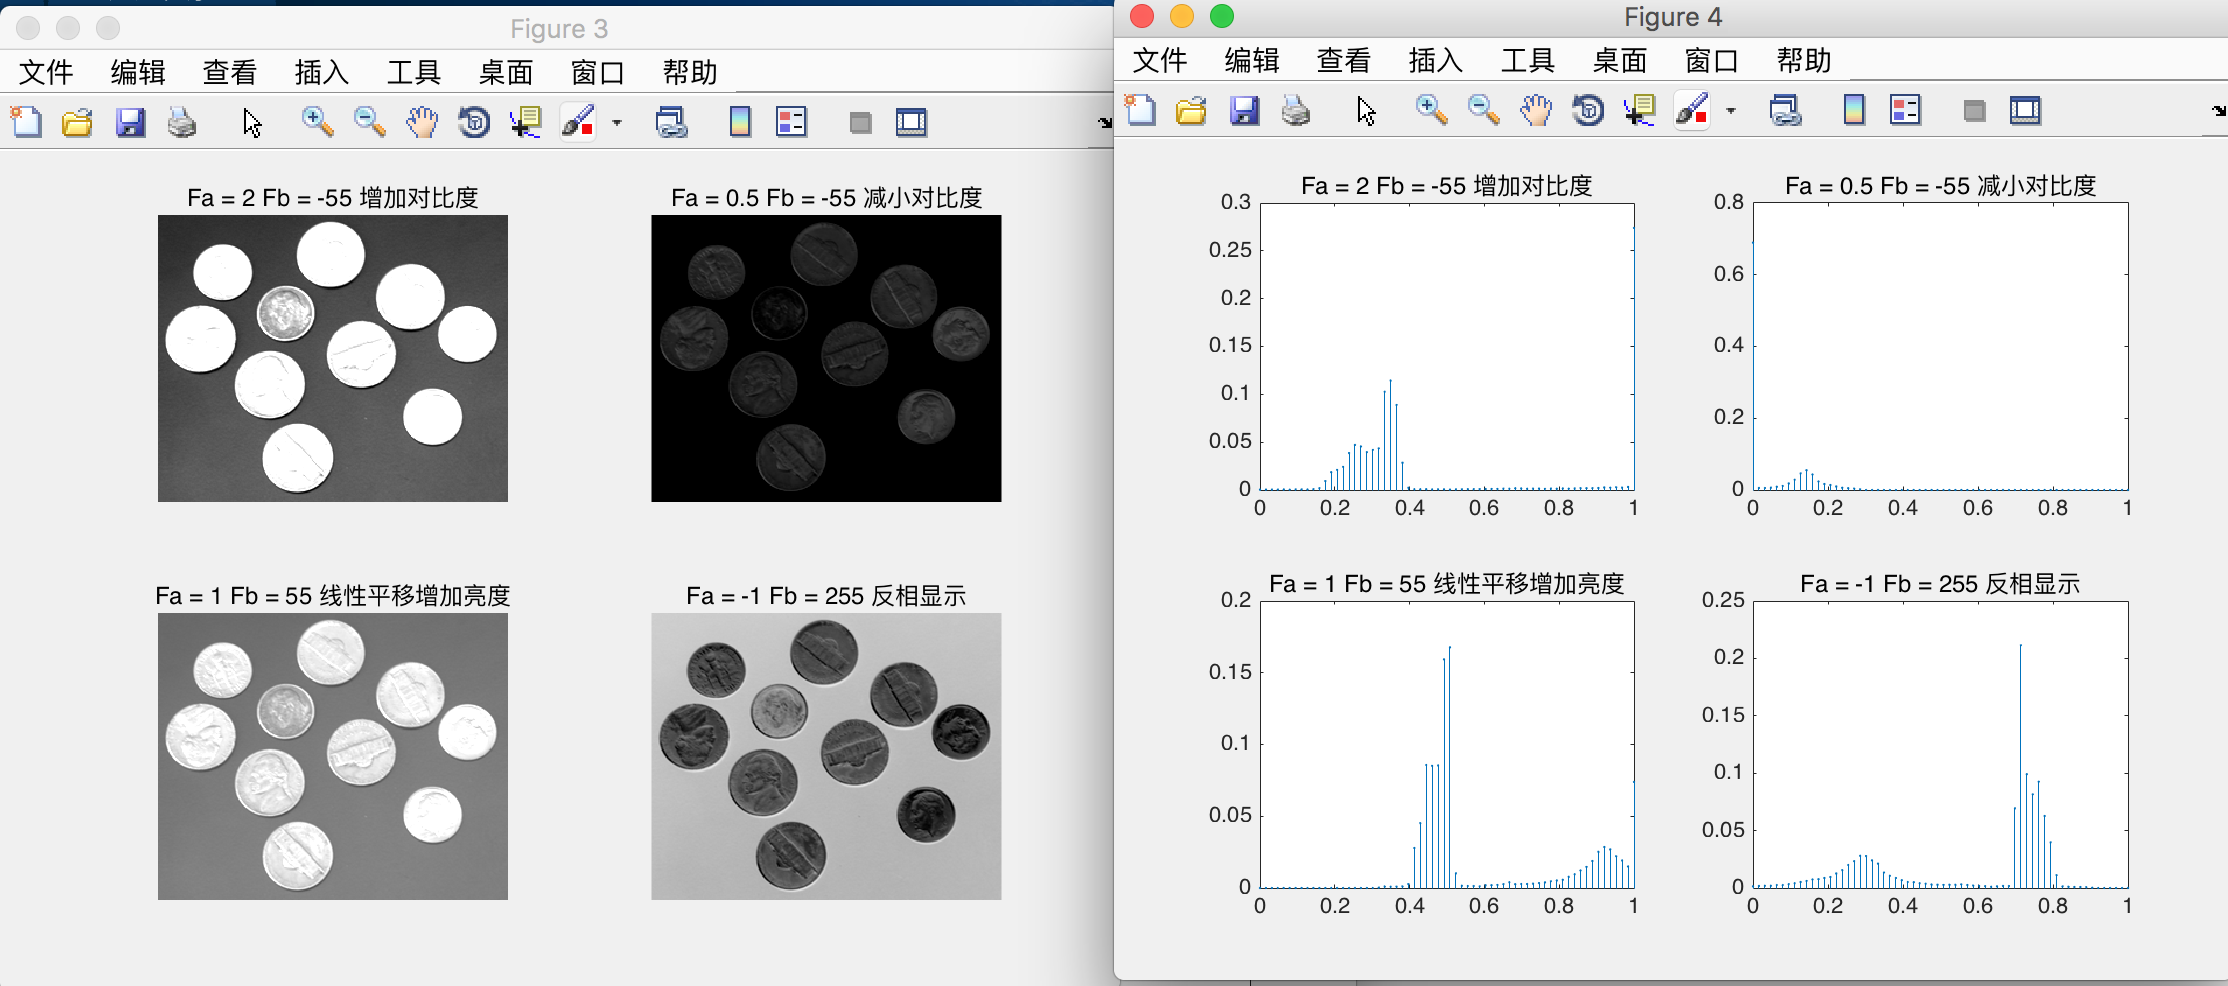This screenshot has width=2228, height=986.
Task: Select Data Cursor tool in Figure 4
Action: pos(1640,110)
